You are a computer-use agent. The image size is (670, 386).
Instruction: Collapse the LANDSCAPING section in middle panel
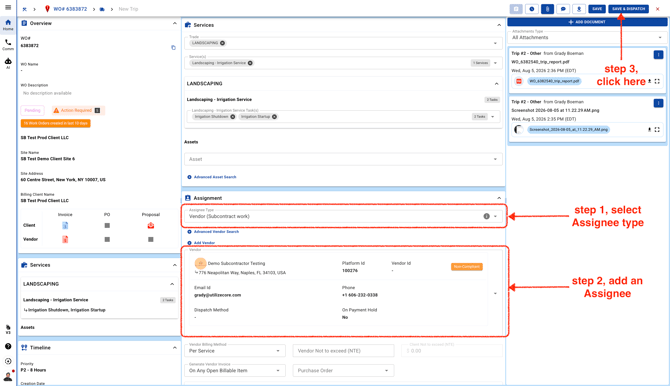(x=497, y=84)
